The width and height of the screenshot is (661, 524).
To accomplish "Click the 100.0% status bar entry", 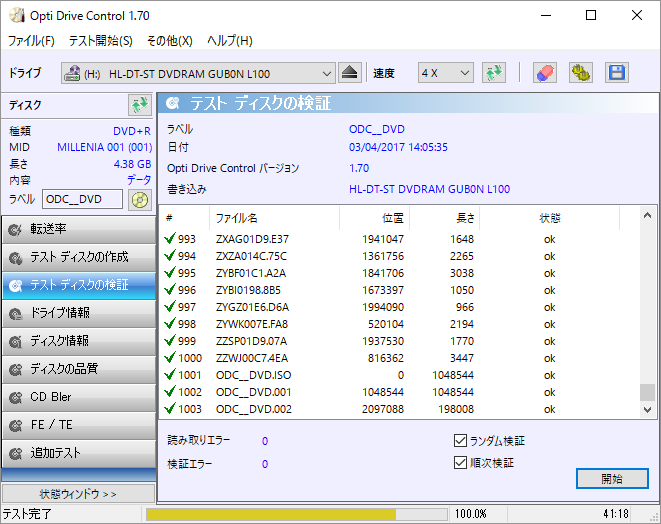I will click(470, 514).
